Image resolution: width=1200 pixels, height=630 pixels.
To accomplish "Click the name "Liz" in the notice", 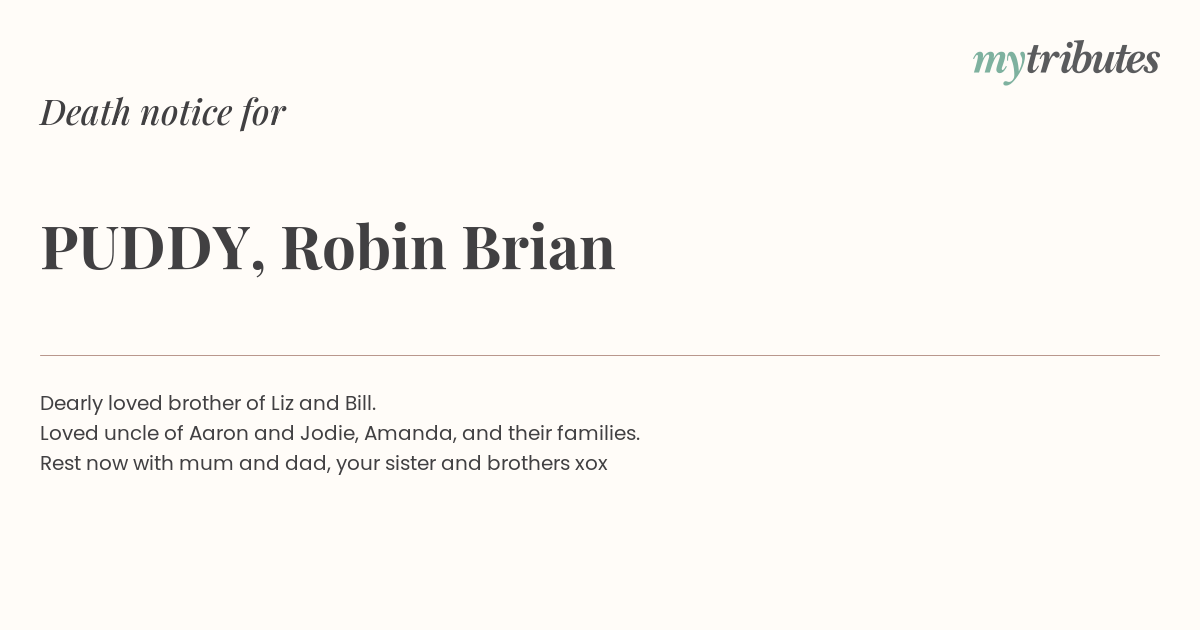I will [282, 403].
